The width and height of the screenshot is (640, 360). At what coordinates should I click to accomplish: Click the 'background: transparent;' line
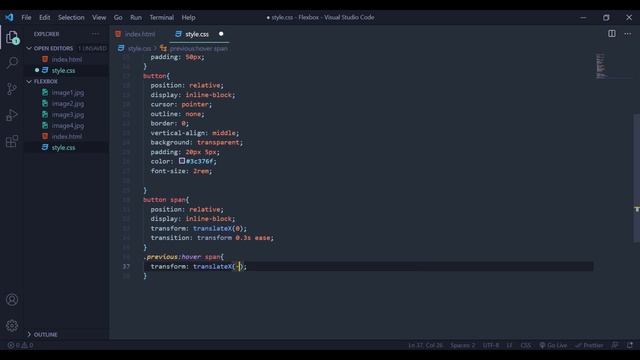197,143
